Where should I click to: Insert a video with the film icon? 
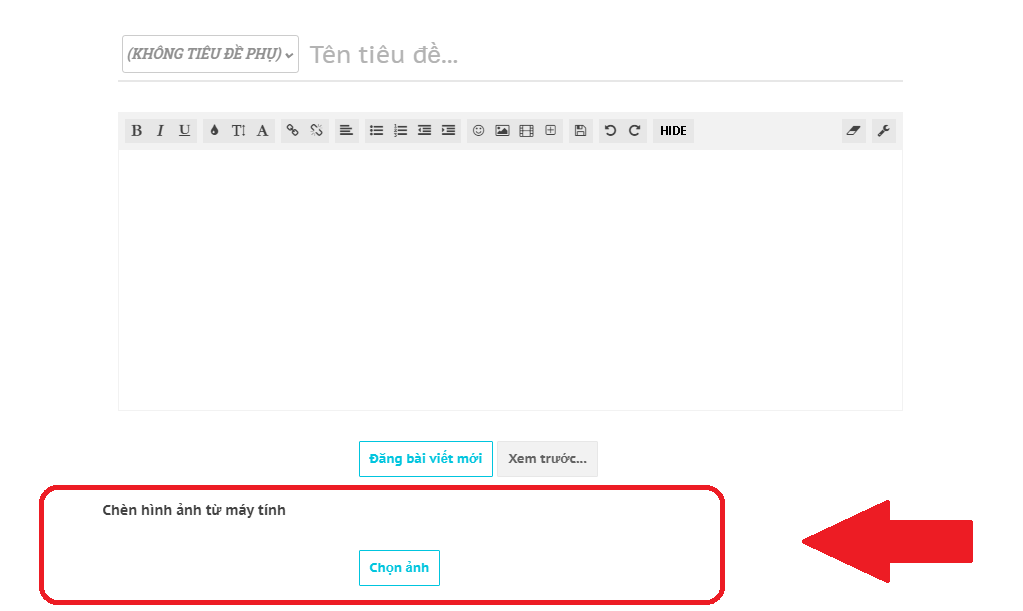(525, 130)
